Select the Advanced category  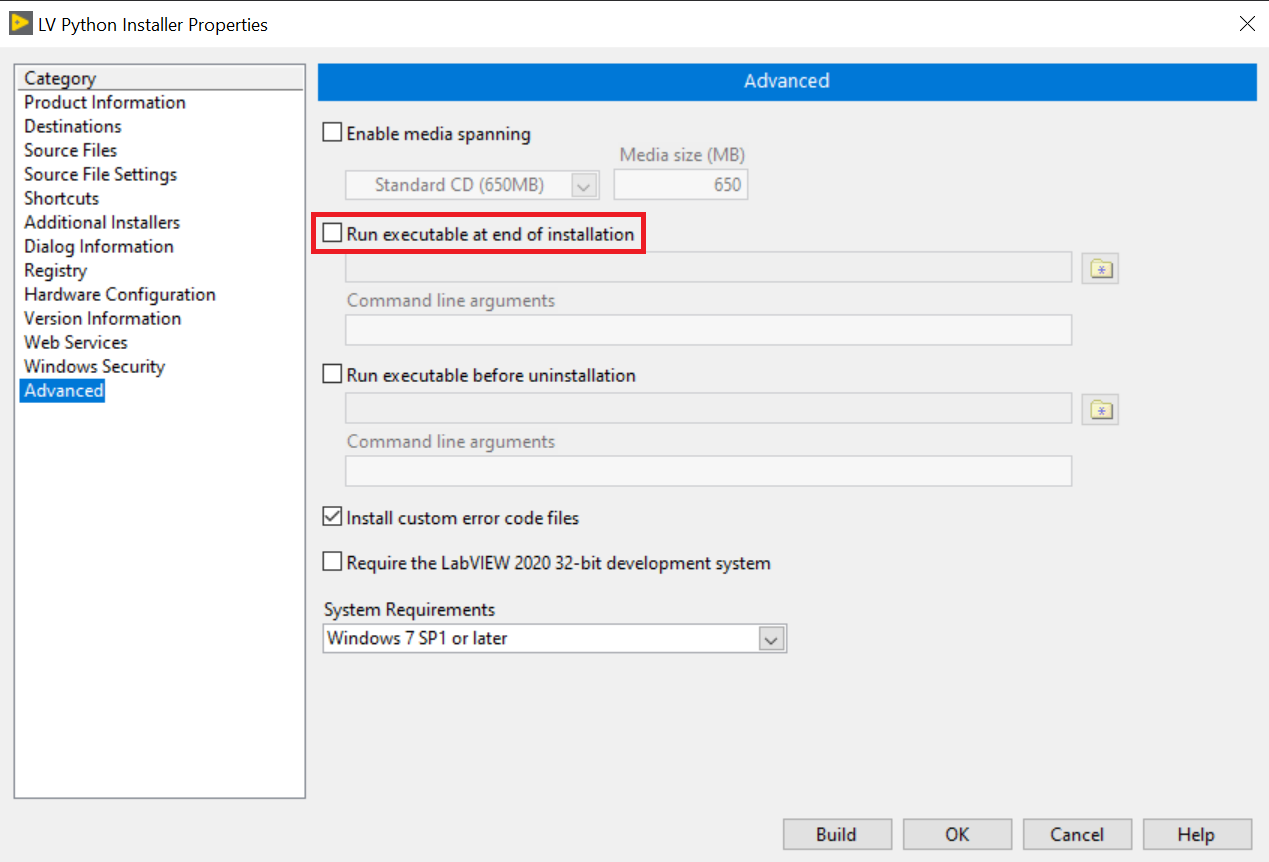[x=64, y=390]
